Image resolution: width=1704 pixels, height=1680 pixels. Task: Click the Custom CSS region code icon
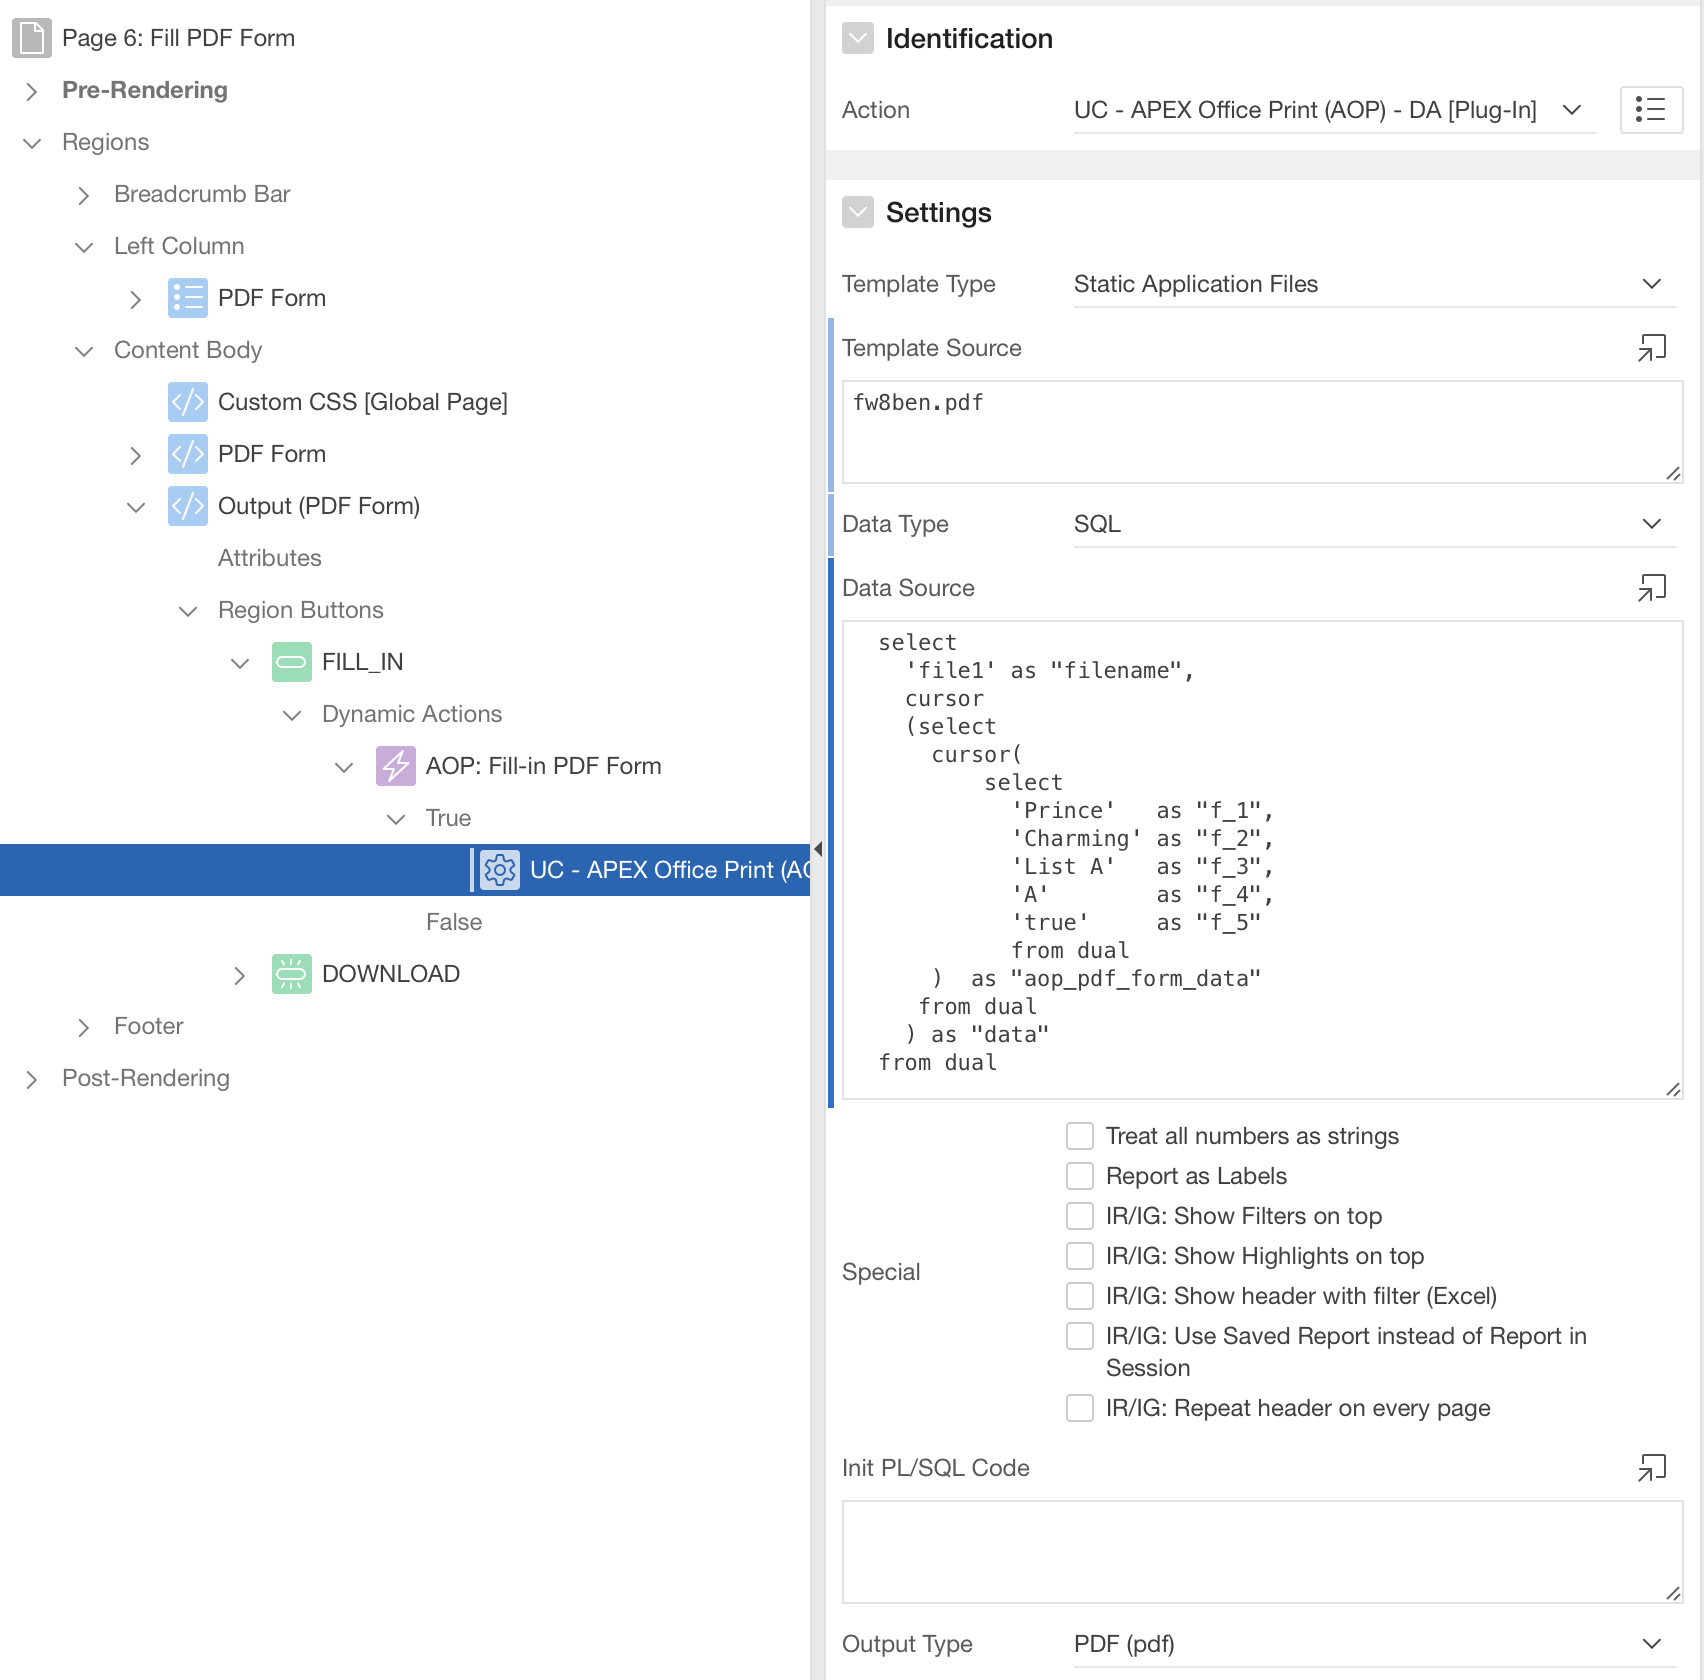(x=187, y=402)
